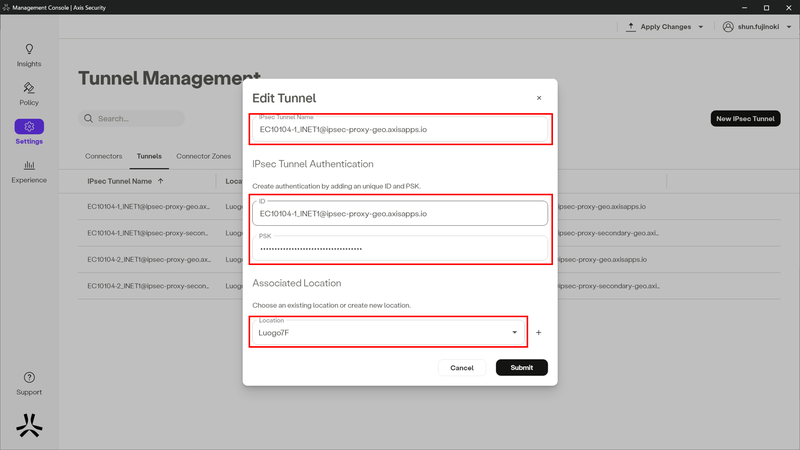Open the Insights section in the sidebar
The height and width of the screenshot is (450, 800).
point(29,55)
